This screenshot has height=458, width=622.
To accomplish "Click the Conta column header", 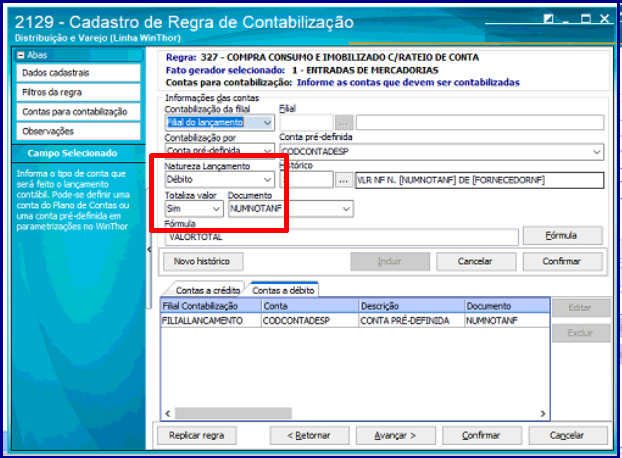I will tap(310, 306).
